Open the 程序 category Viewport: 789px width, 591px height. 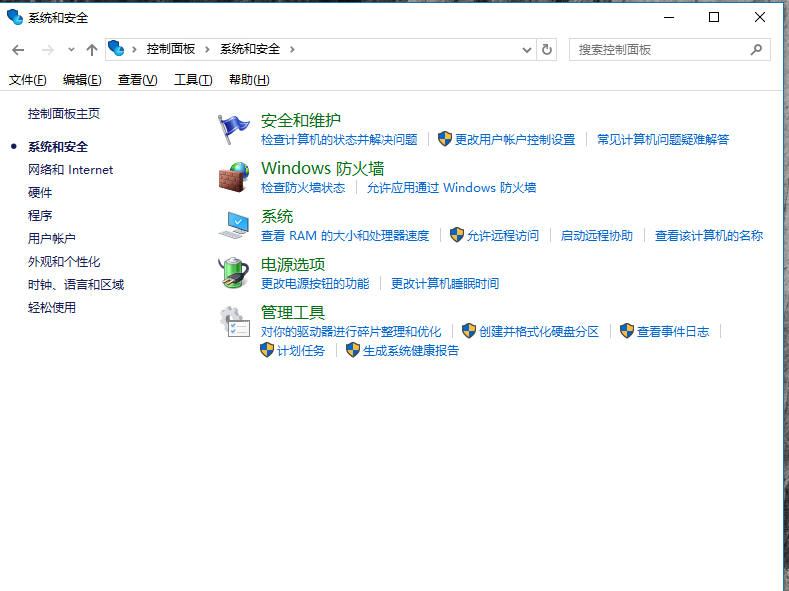[40, 216]
